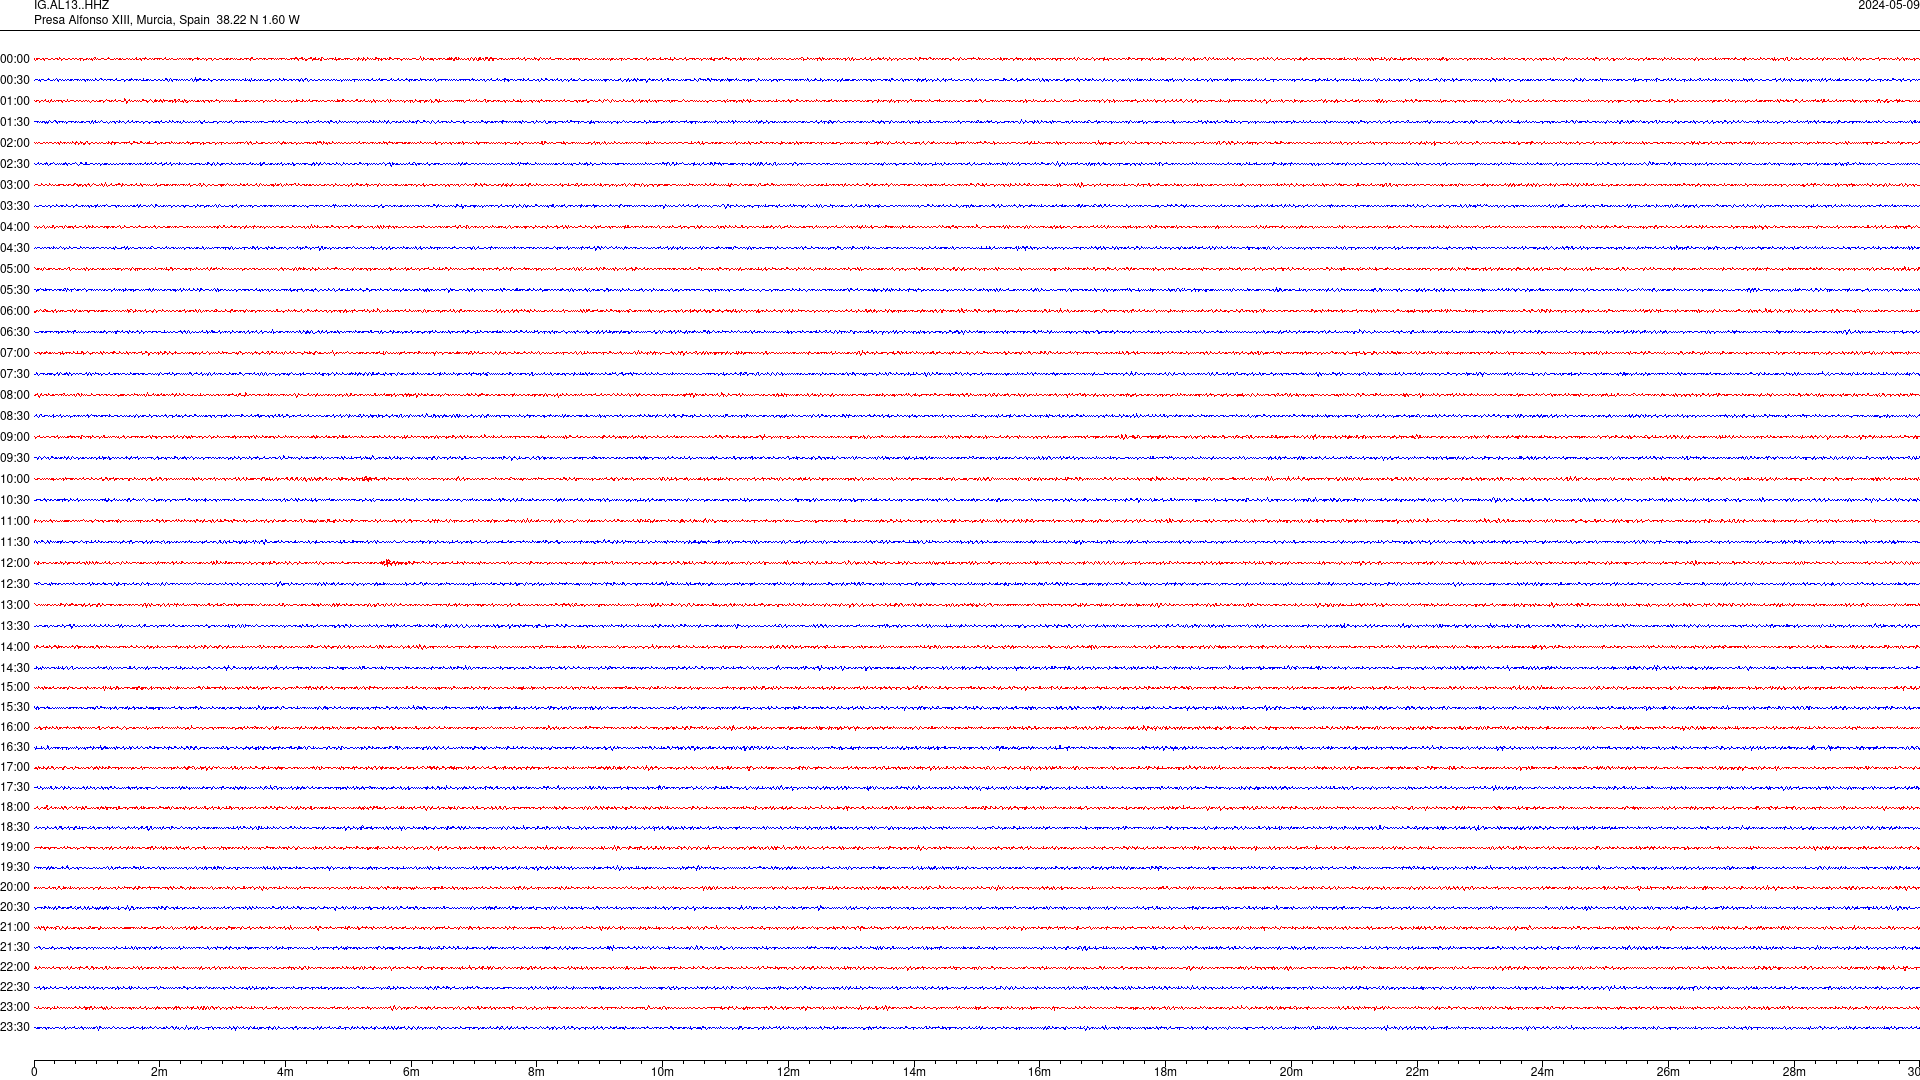
Task: Select the 10:00 trace row label
Action: [15, 479]
